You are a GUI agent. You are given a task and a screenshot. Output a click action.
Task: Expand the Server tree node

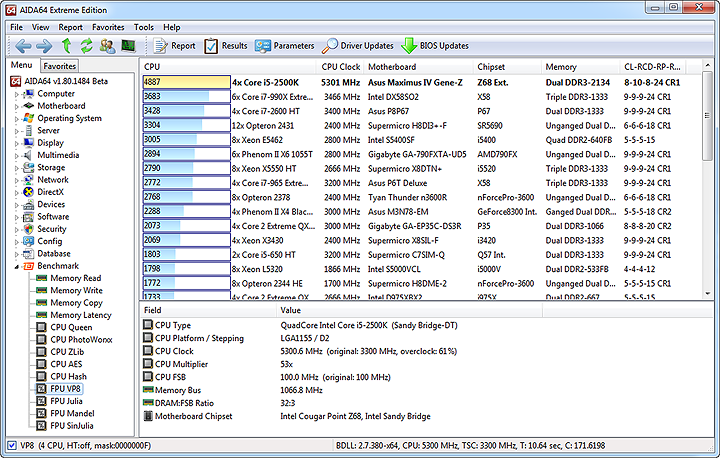(x=17, y=131)
